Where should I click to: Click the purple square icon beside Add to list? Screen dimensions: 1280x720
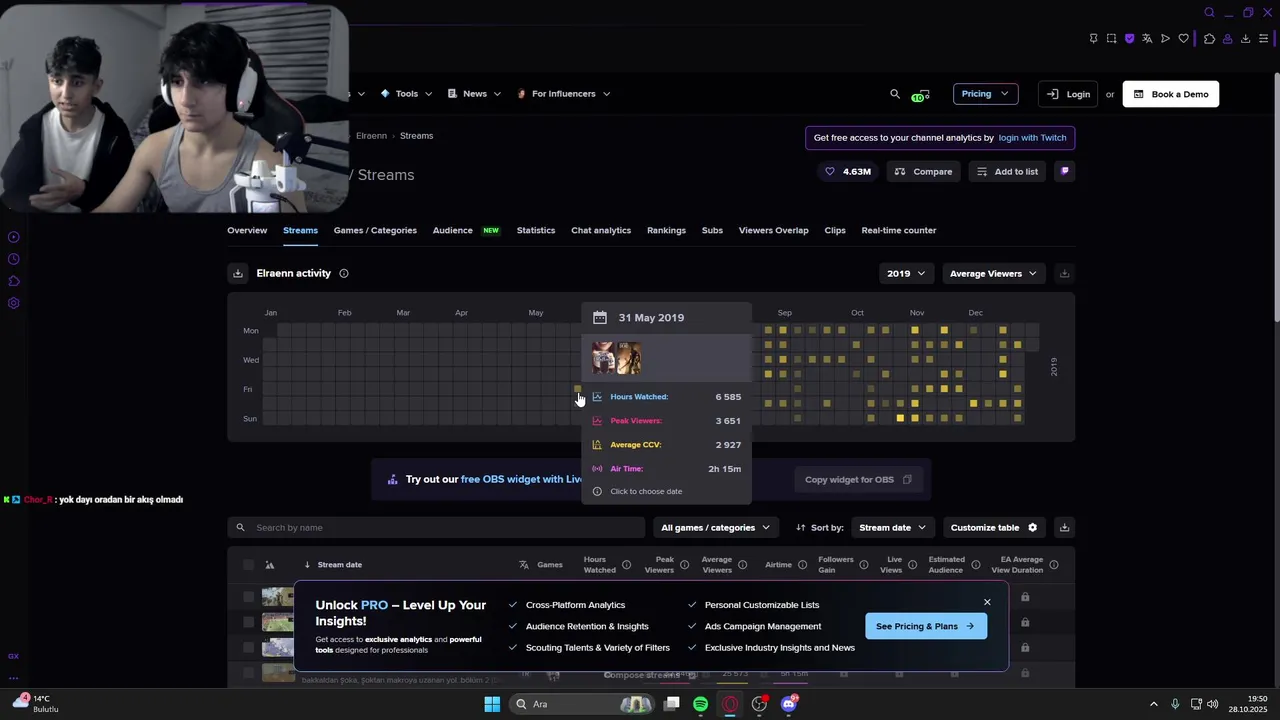[1064, 171]
